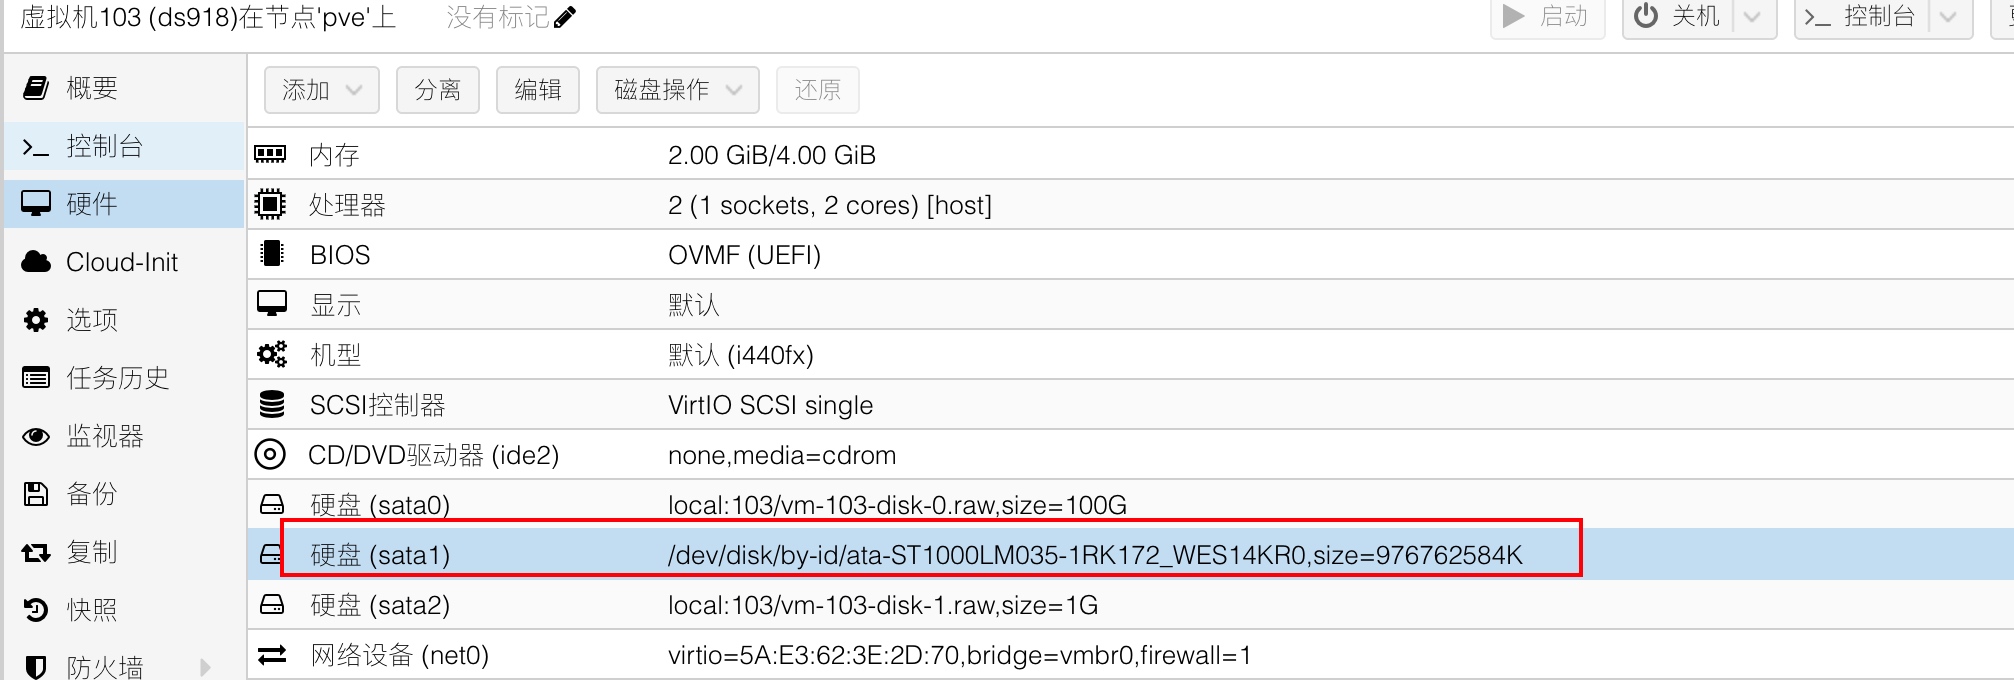The width and height of the screenshot is (2014, 680).
Task: Click the CD/DVD drive disc icon
Action: click(270, 454)
